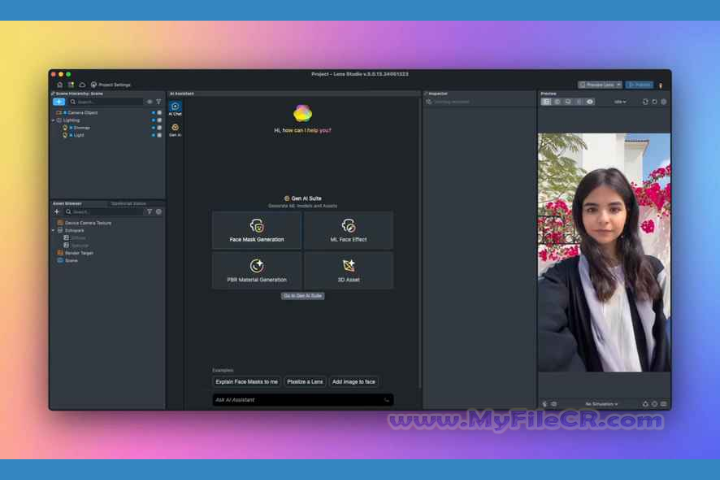Open PBR Material Generation card

click(x=257, y=271)
